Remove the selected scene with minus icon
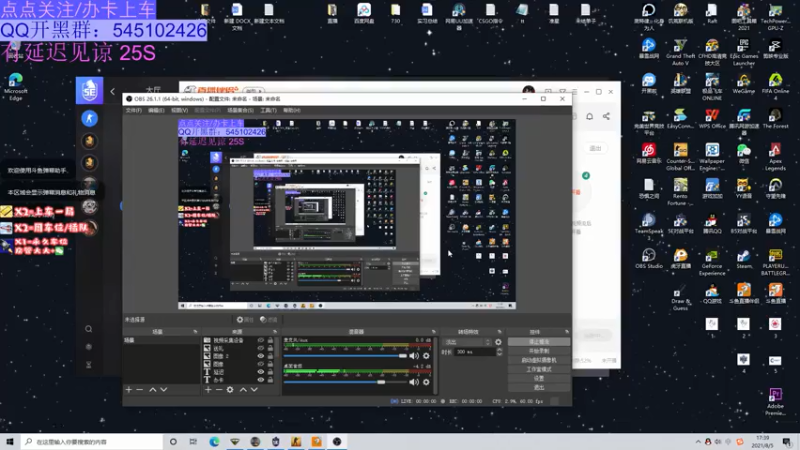The height and width of the screenshot is (450, 800). (x=140, y=390)
